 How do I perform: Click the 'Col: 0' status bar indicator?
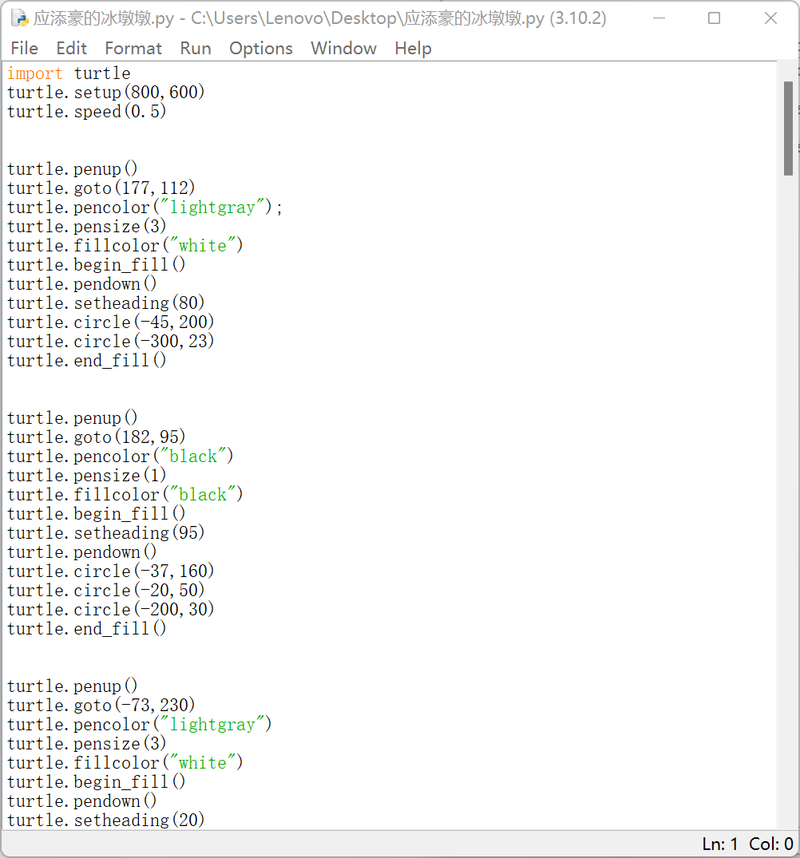(771, 844)
